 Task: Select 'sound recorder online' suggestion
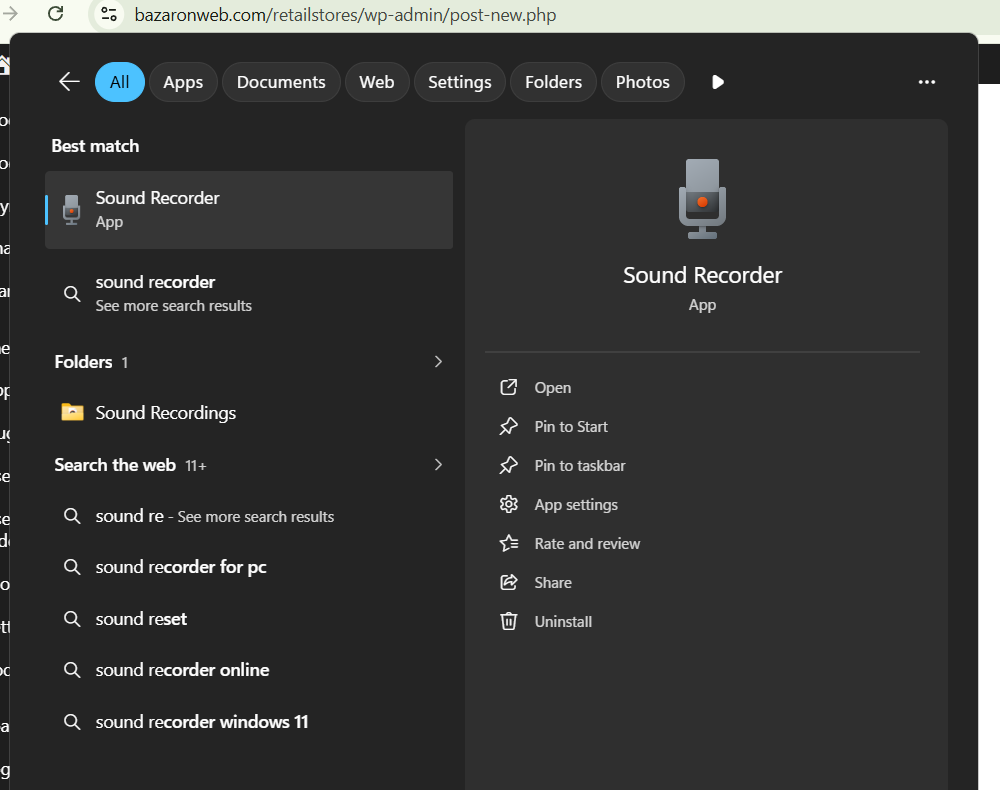coord(249,669)
